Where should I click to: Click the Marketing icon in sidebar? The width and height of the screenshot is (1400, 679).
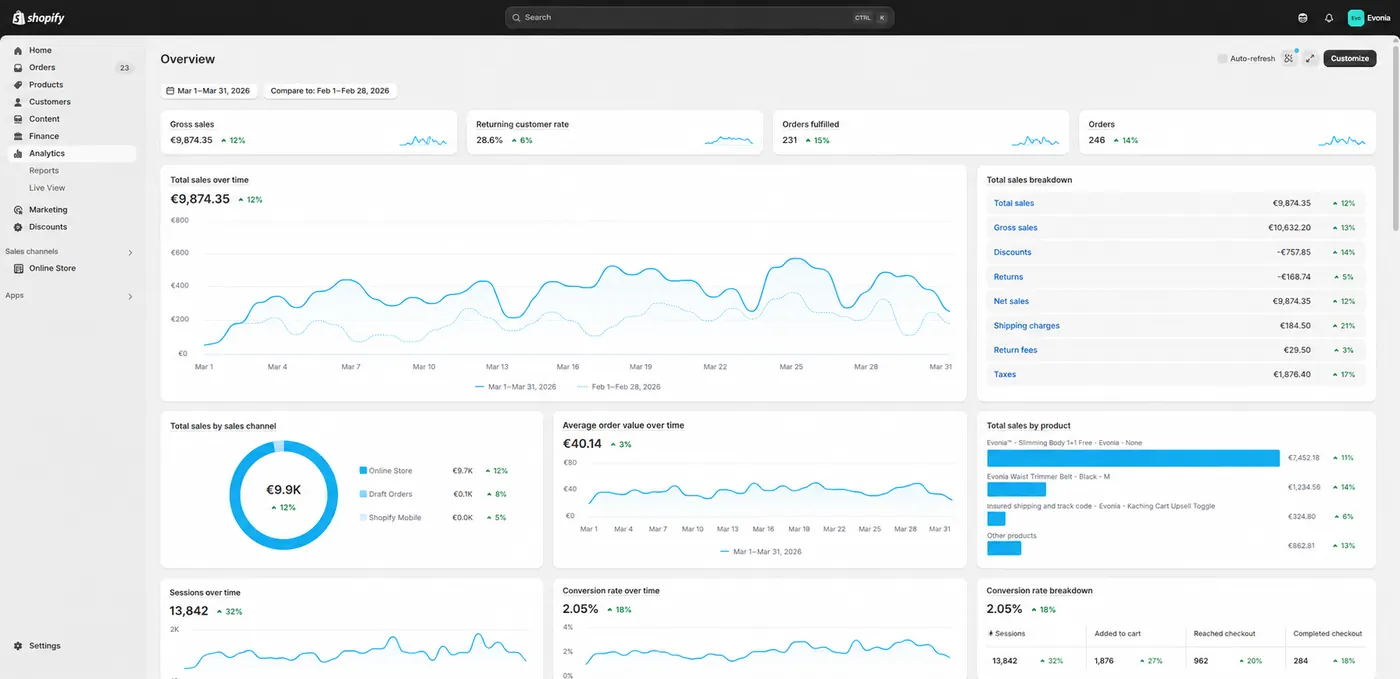(x=18, y=210)
